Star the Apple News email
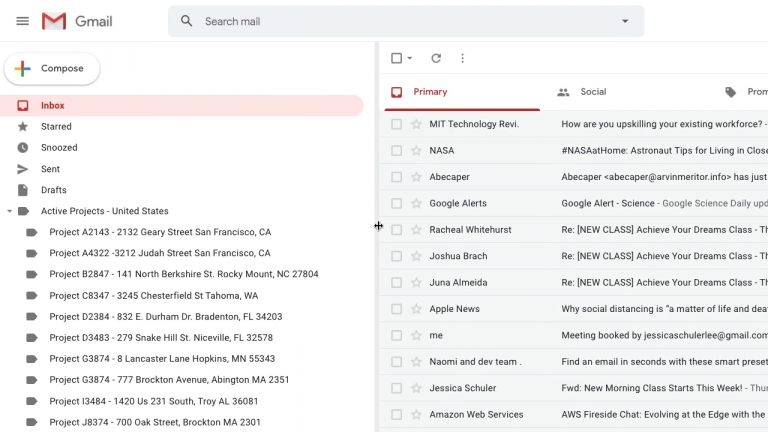The height and width of the screenshot is (432, 768). [x=416, y=309]
